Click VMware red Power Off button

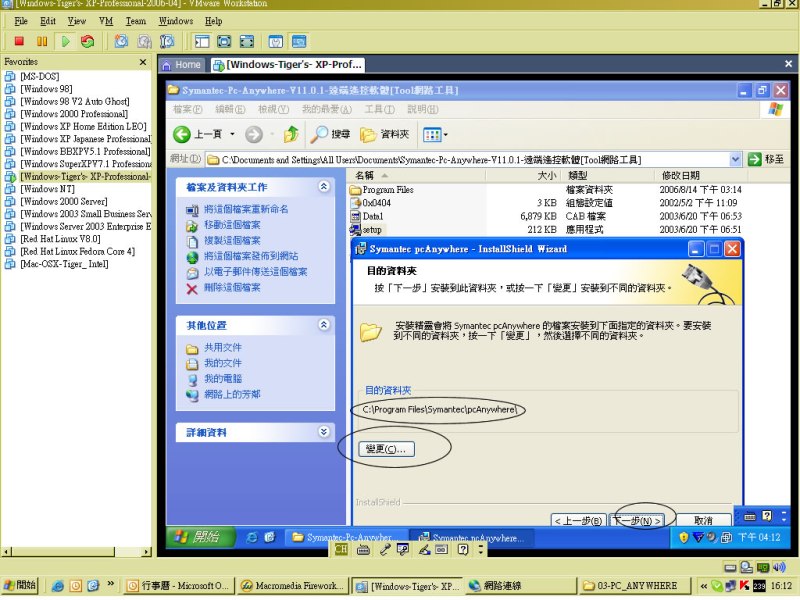19,41
